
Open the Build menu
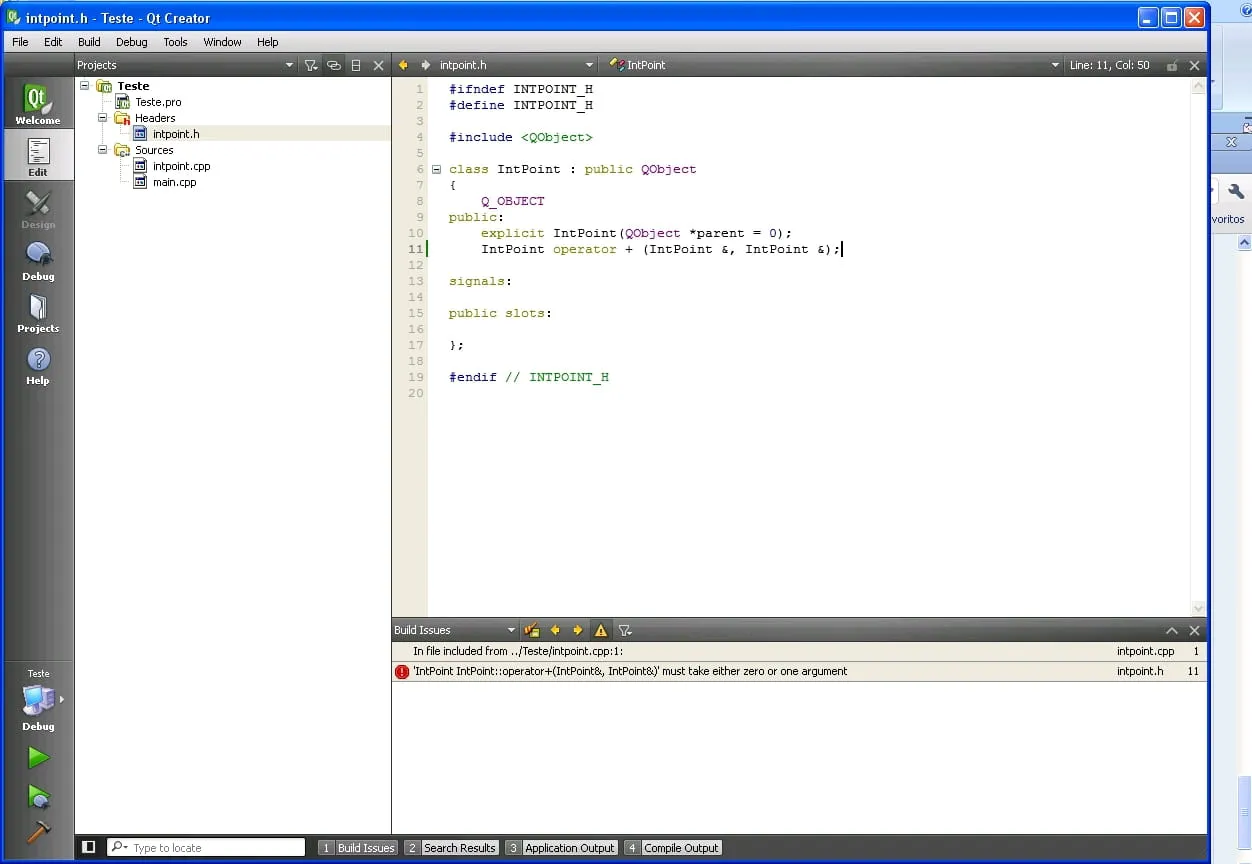tap(89, 42)
